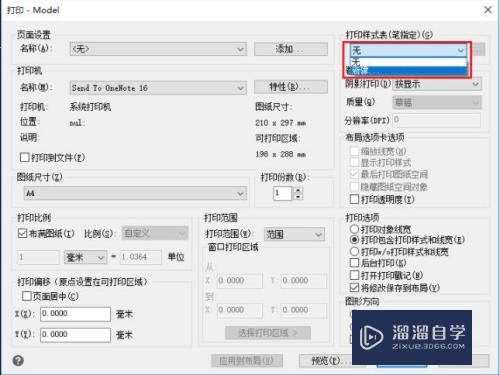500x375 pixels.
Task: Enable the 打印透明度 checkbox
Action: pos(354,199)
